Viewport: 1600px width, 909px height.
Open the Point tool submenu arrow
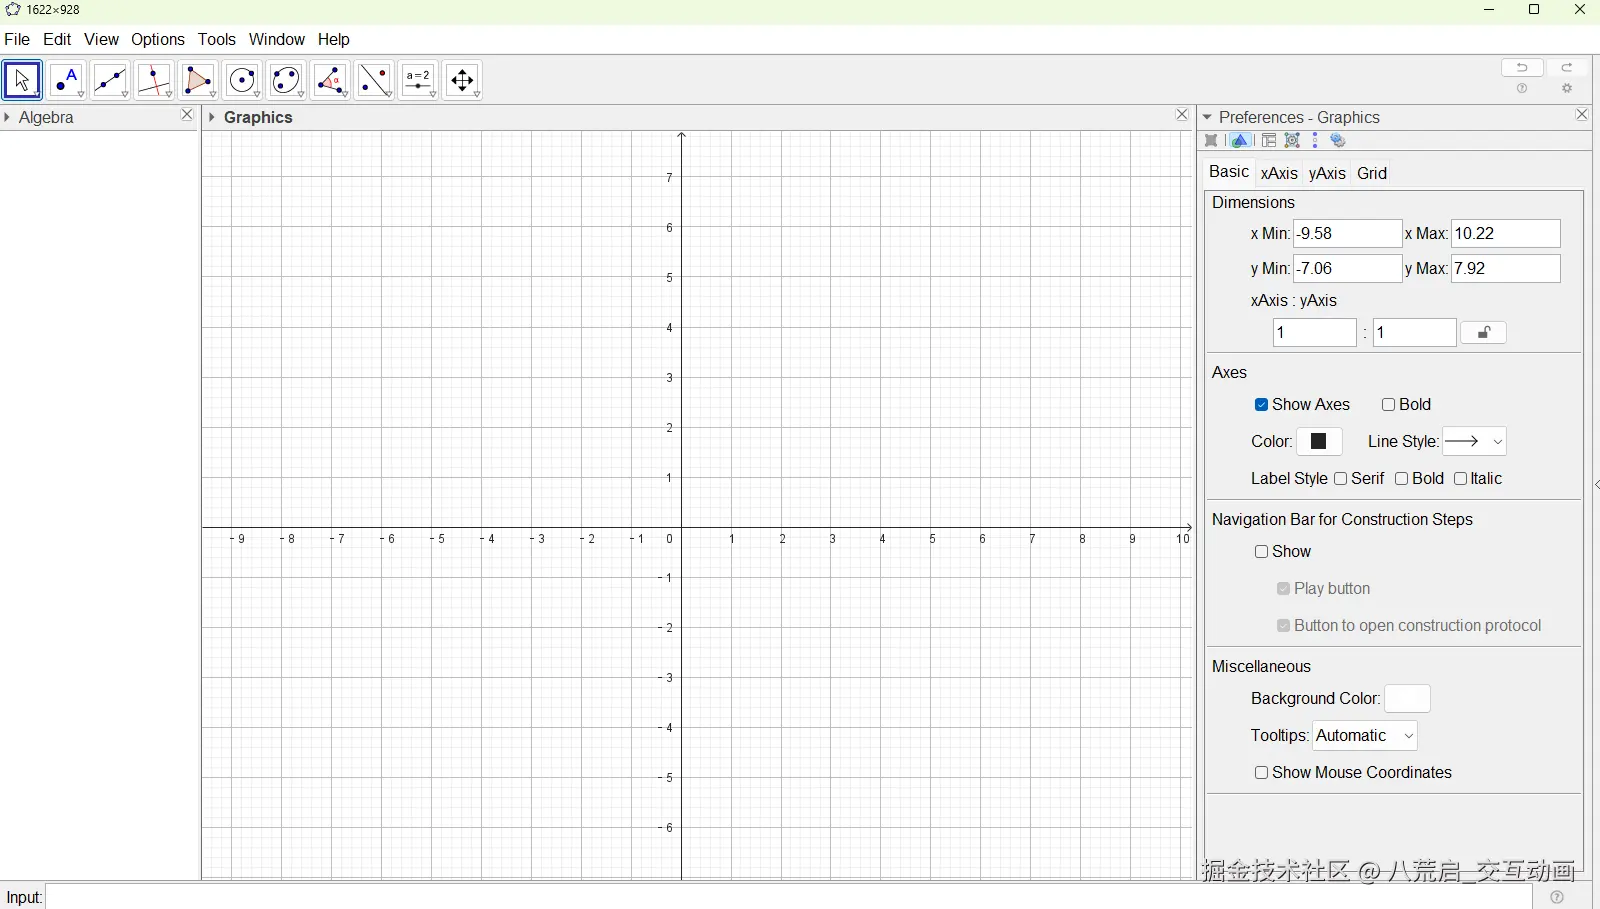(x=81, y=95)
